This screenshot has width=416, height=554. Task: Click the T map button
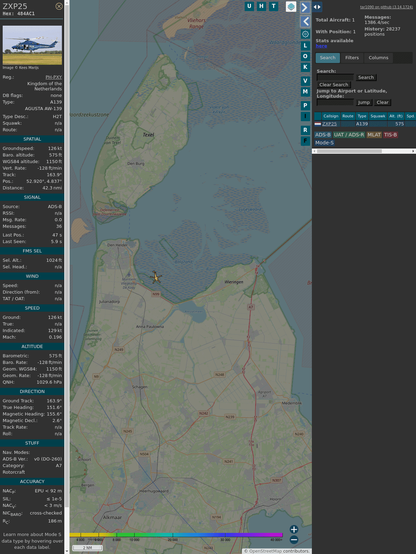pos(274,6)
